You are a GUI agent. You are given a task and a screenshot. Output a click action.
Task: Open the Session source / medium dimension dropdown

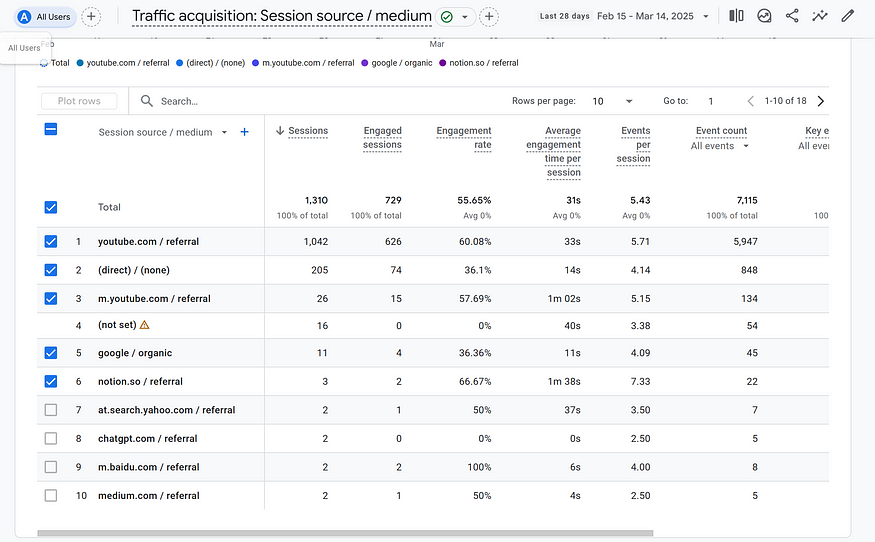(x=224, y=132)
